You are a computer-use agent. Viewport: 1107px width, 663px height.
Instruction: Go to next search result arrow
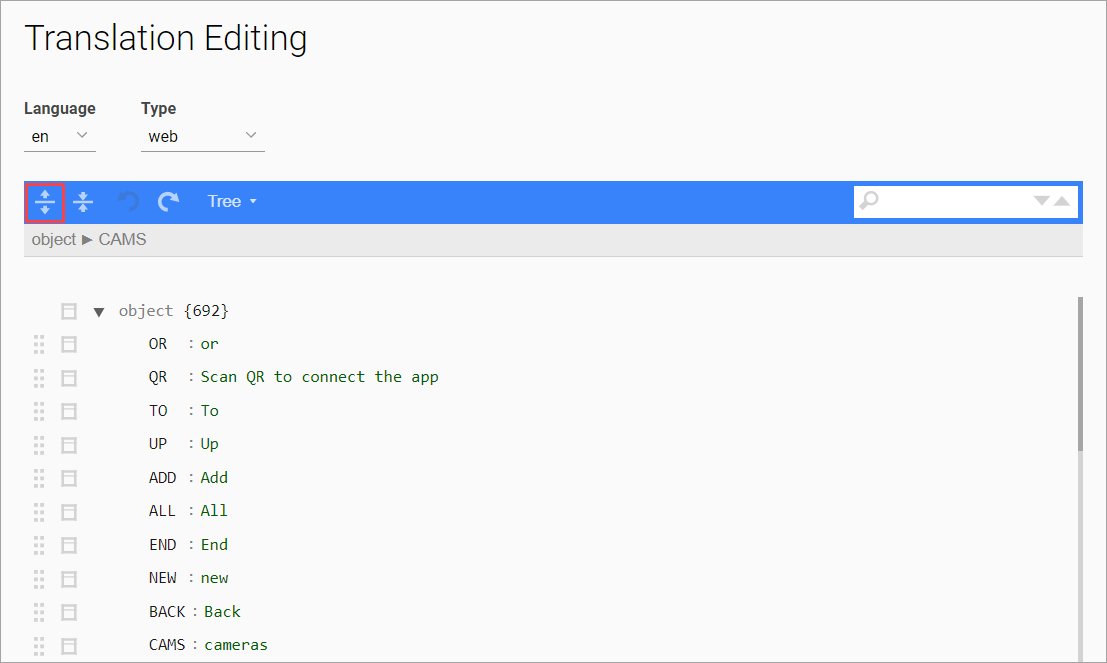[1041, 201]
